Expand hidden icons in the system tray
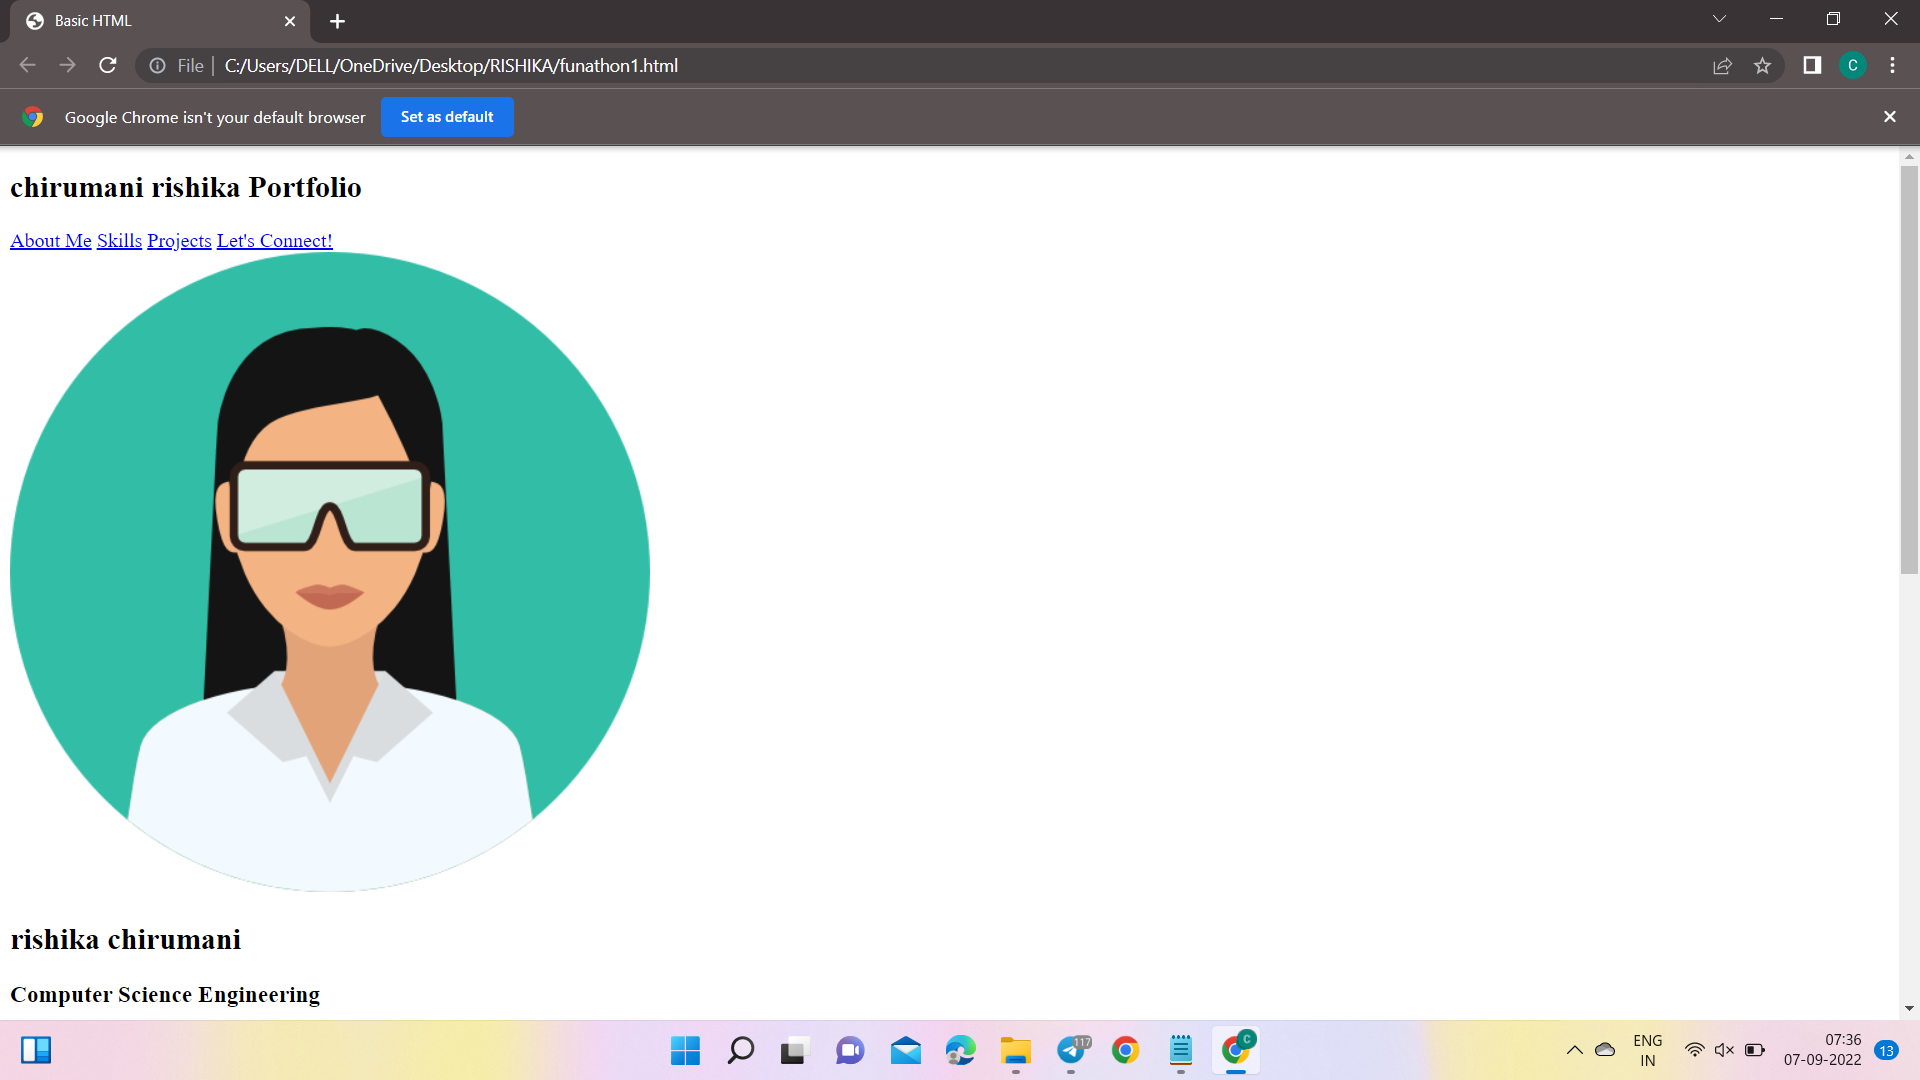This screenshot has height=1080, width=1920. coord(1573,1050)
